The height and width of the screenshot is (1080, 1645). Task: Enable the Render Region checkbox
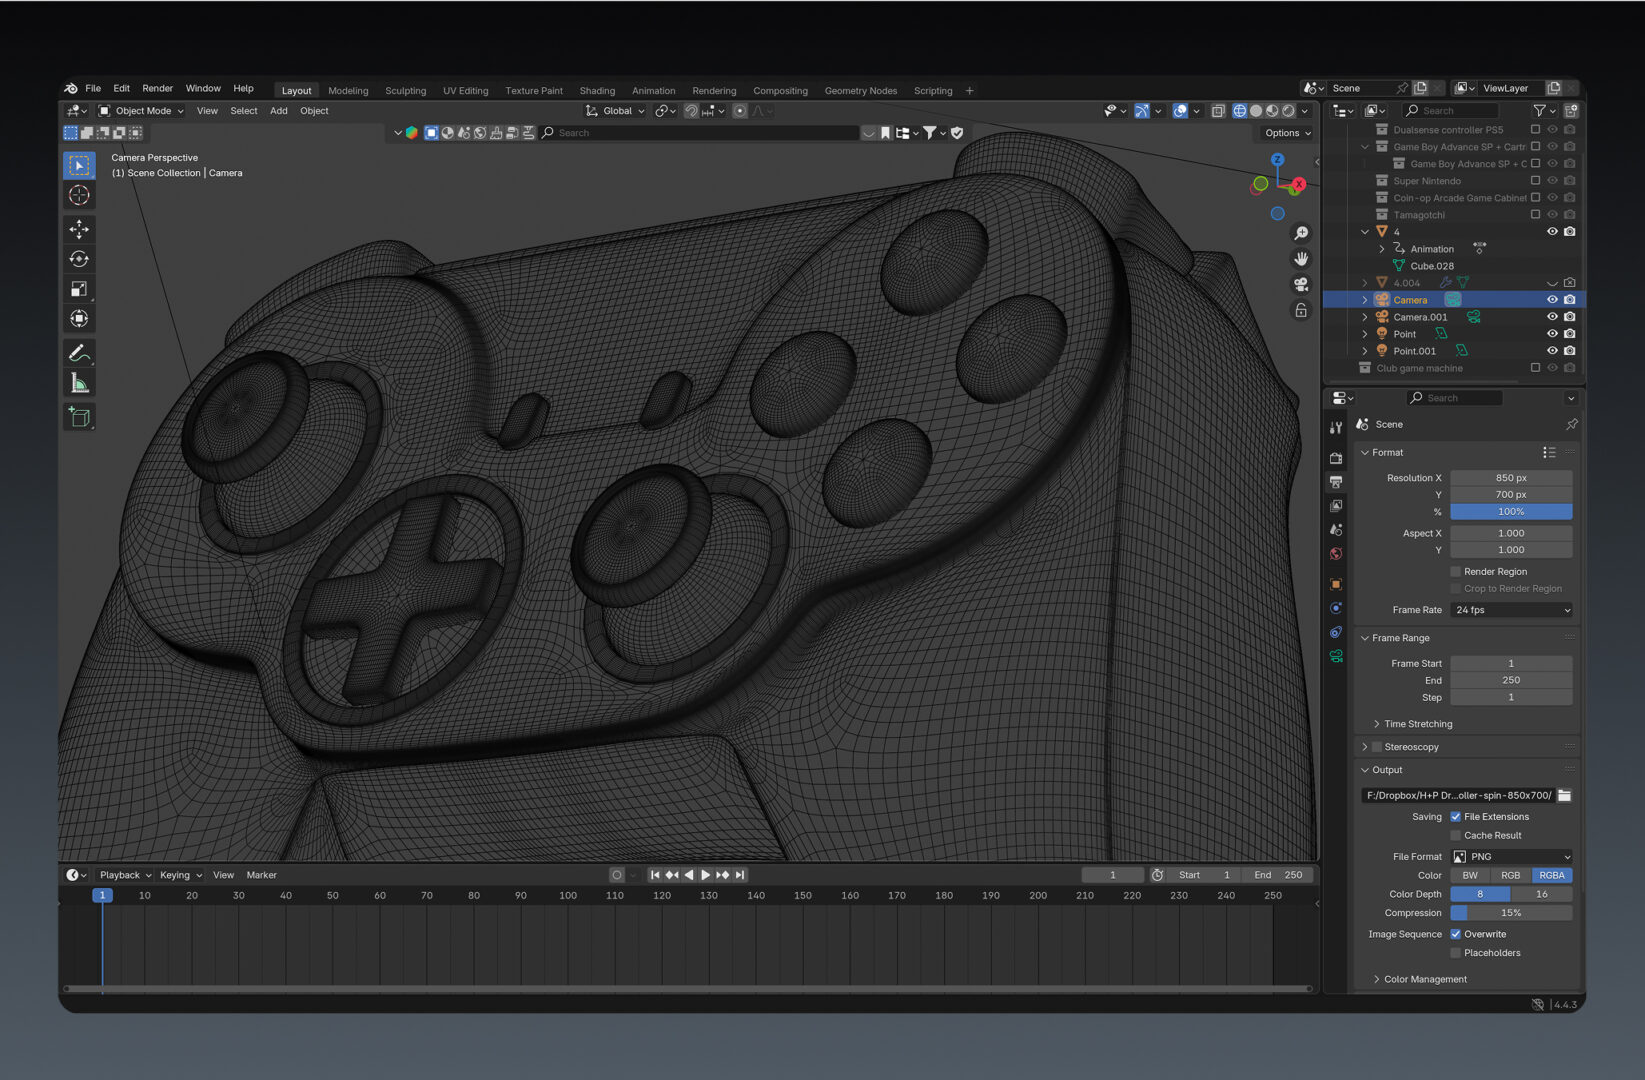click(x=1456, y=572)
